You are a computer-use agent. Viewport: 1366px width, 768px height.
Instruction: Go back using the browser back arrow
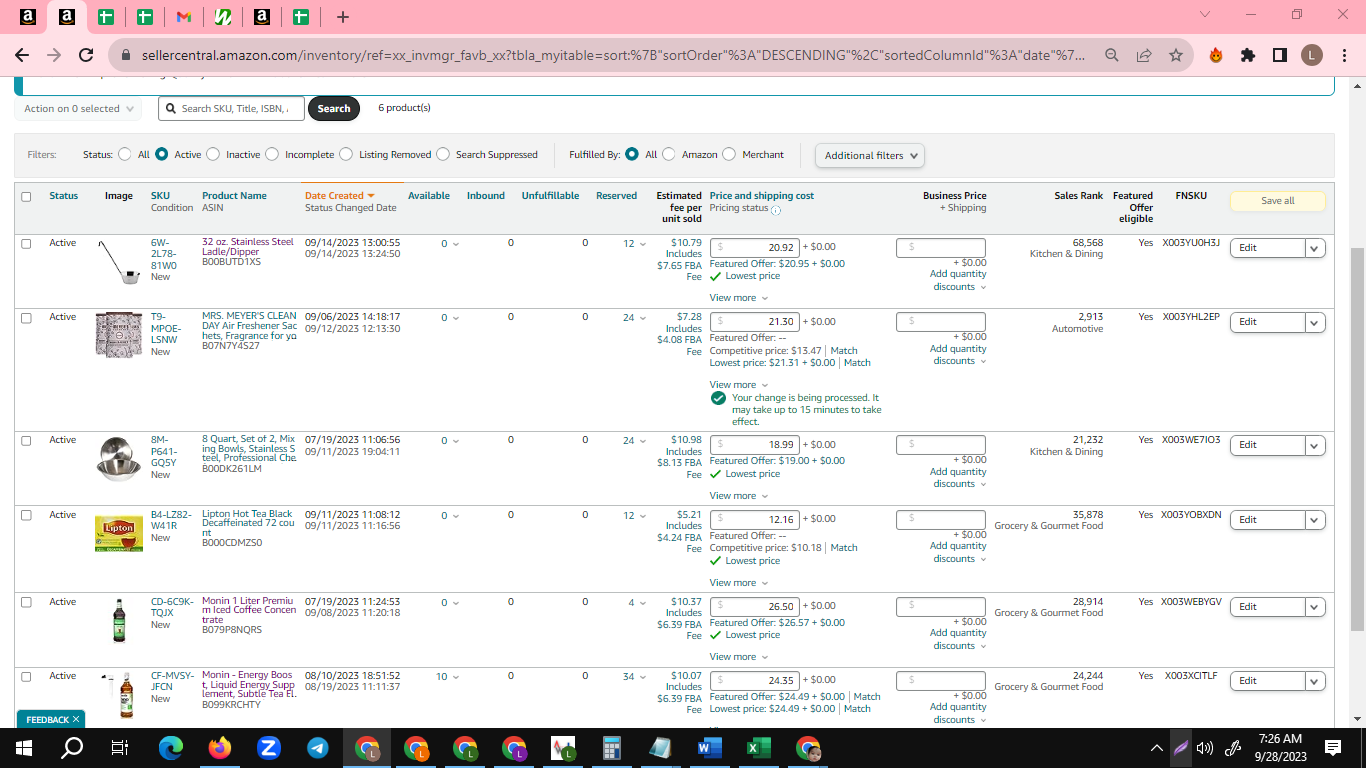pos(22,56)
